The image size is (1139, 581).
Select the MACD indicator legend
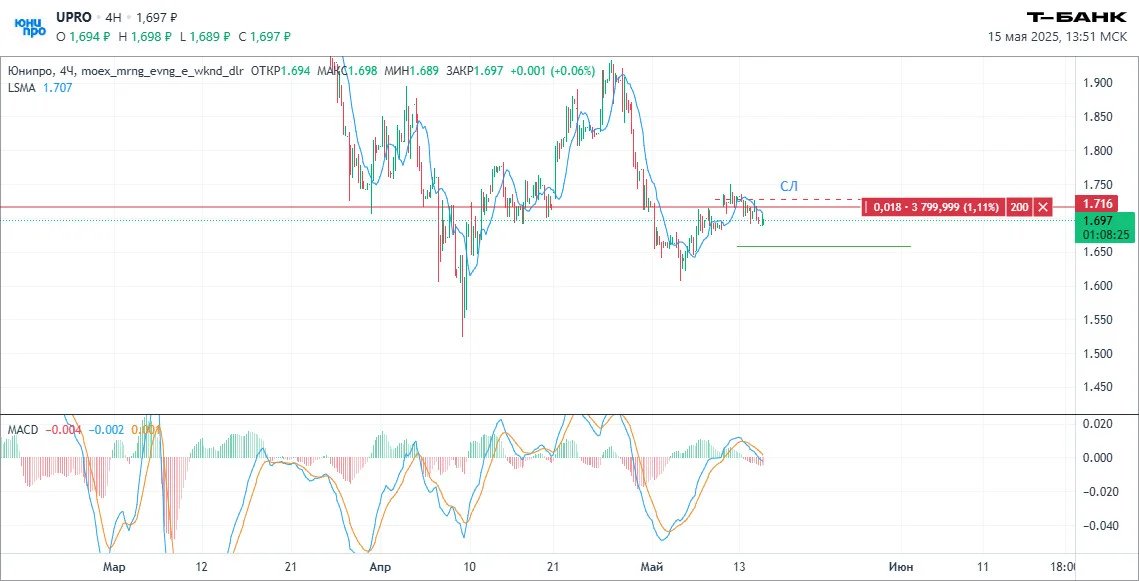(x=23, y=430)
